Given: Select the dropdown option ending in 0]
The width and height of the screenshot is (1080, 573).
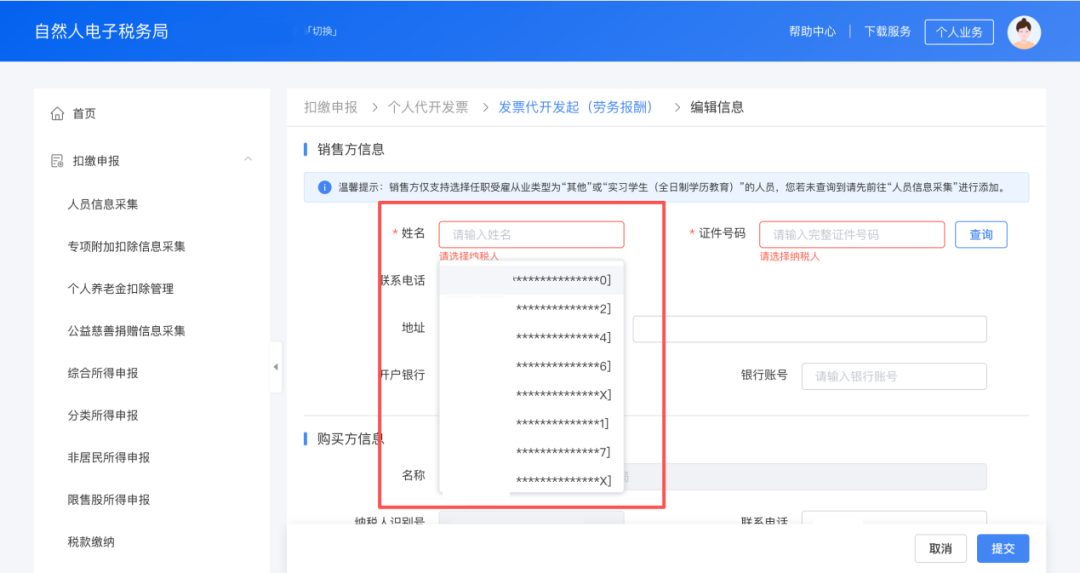Looking at the screenshot, I should (531, 280).
